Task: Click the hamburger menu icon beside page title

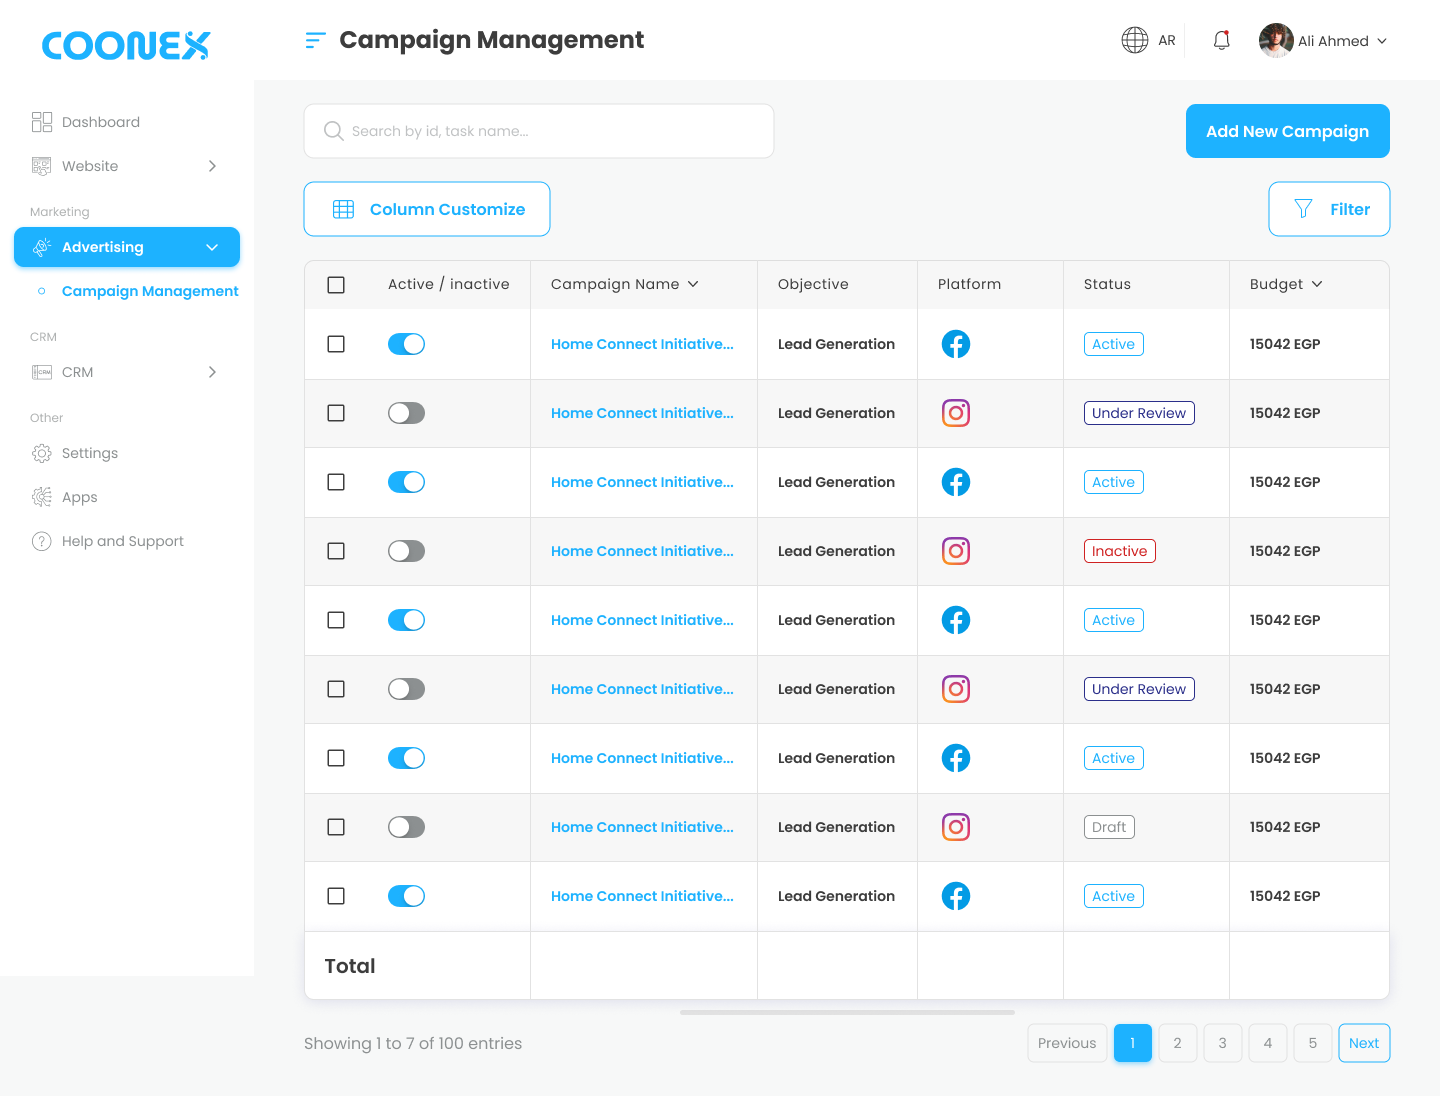Action: pos(315,41)
